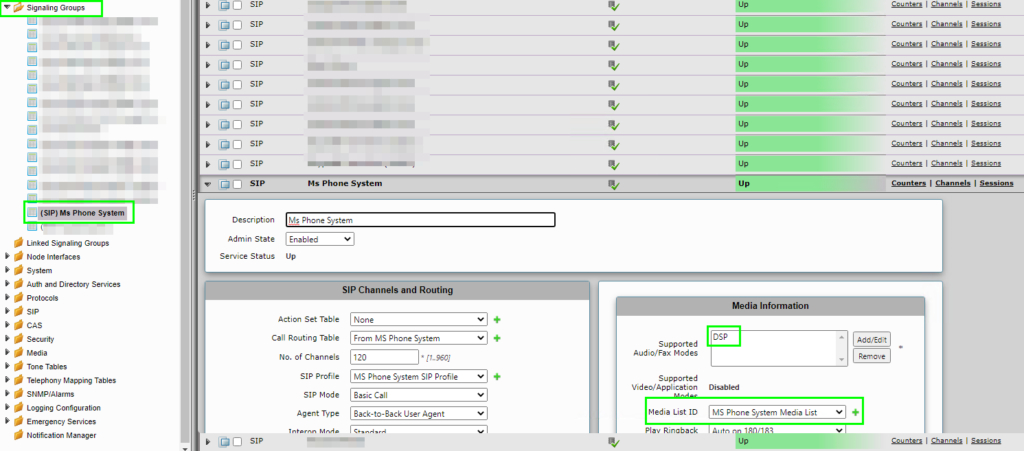Collapse the Signaling Groups tree node arrow

point(7,7)
